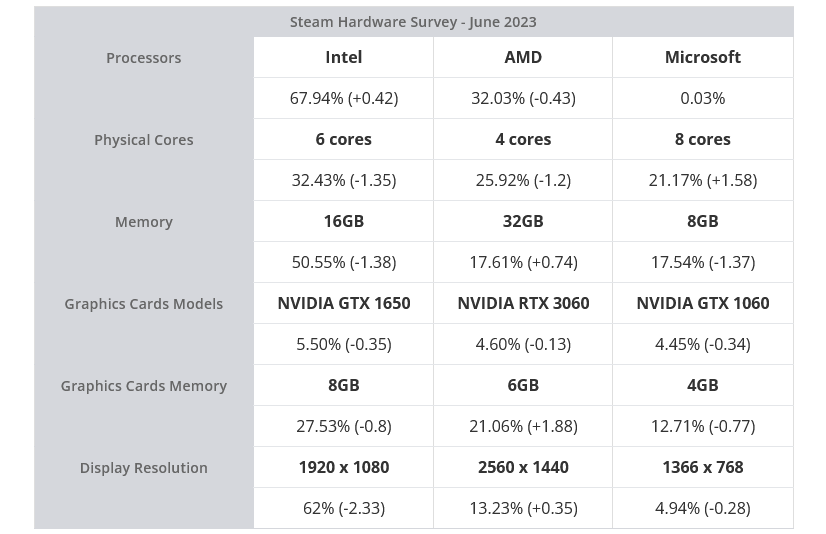Select the NVIDIA GTX 1060 cell
The image size is (826, 534).
coord(703,303)
